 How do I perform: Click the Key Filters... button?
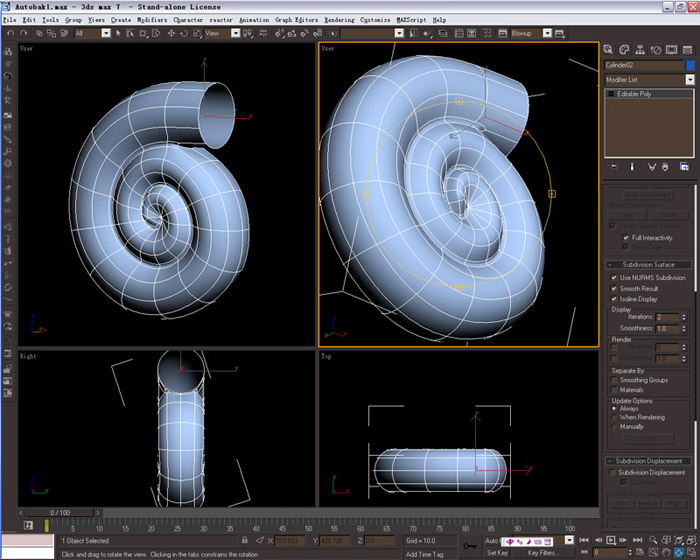click(x=542, y=552)
